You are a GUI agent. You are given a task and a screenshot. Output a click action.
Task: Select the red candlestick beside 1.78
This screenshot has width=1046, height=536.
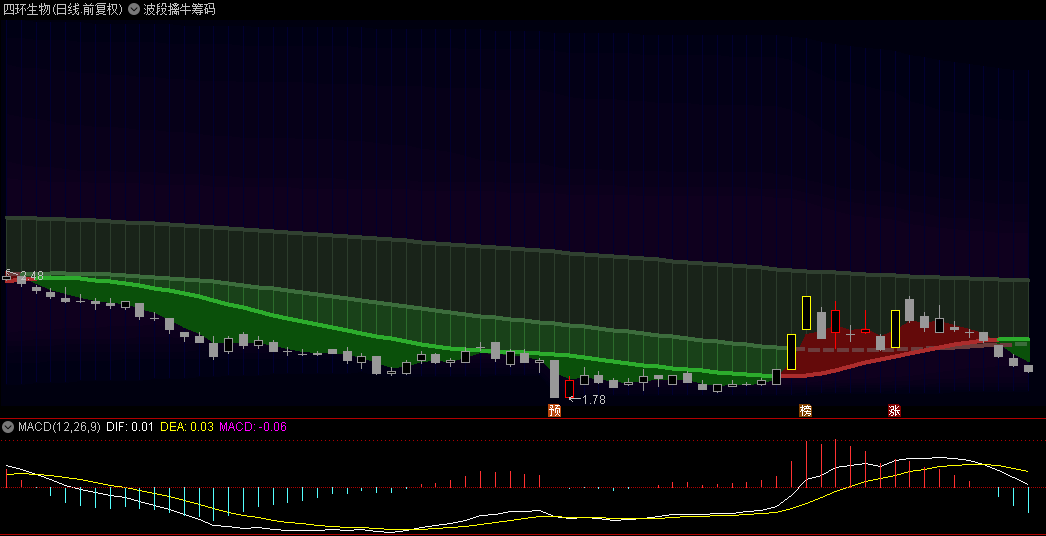click(x=569, y=388)
